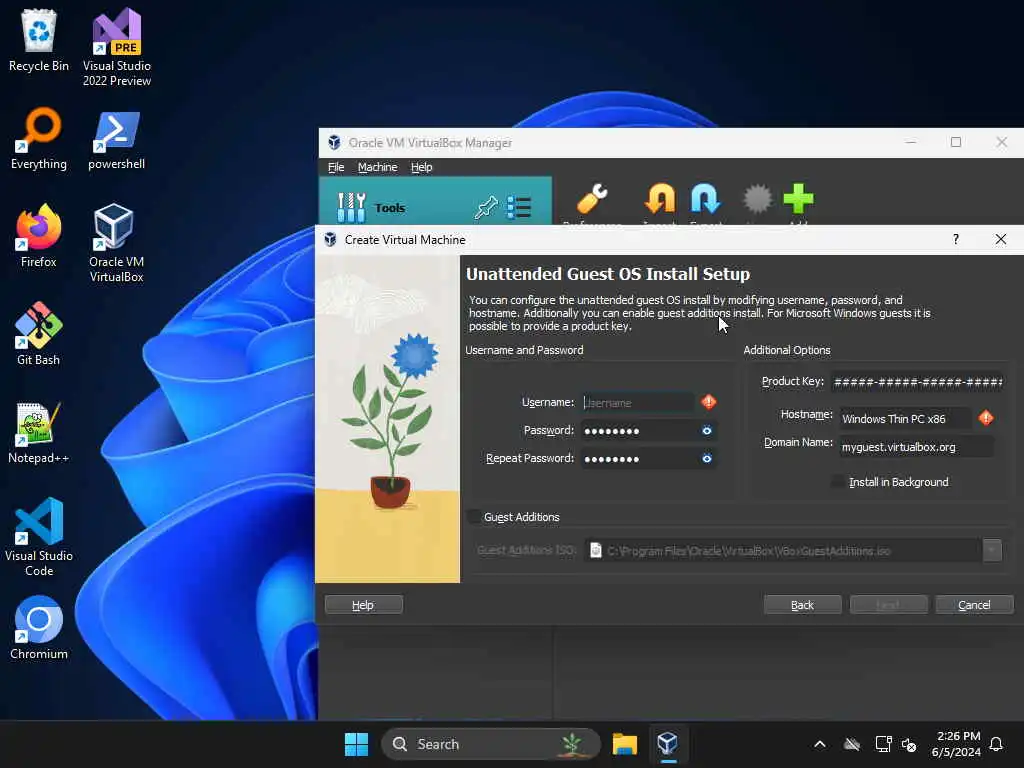1024x768 pixels.
Task: Open the Machine menu
Action: pyautogui.click(x=377, y=167)
